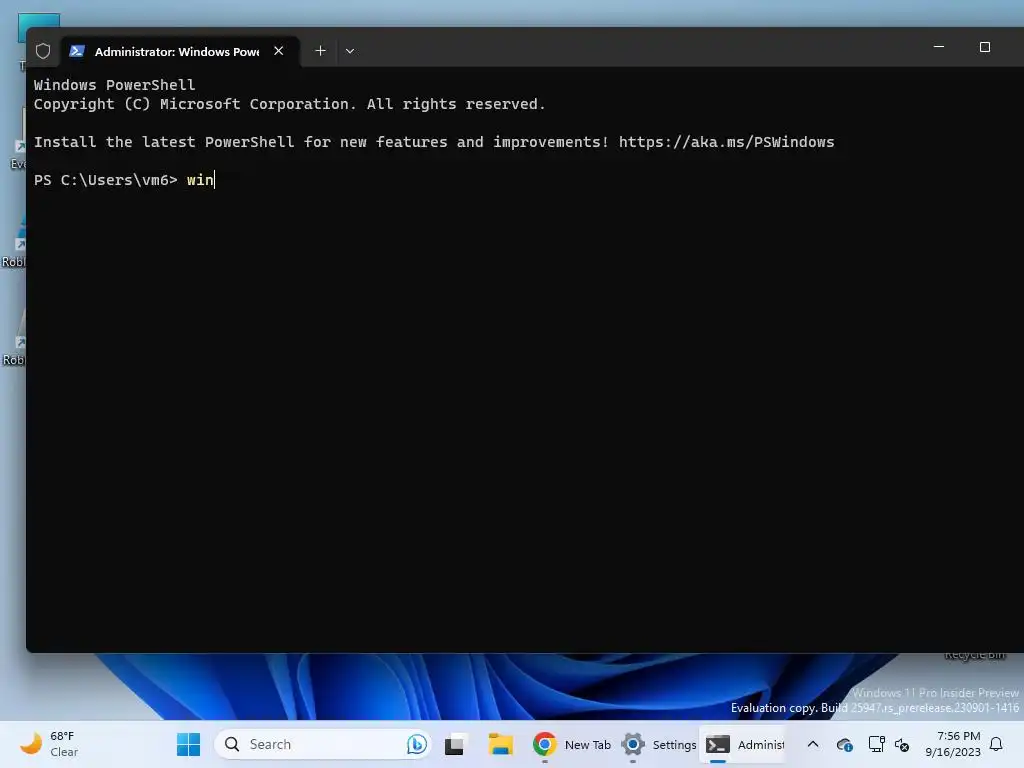Switch to Chrome New Tab window
Image resolution: width=1024 pixels, height=768 pixels.
pyautogui.click(x=572, y=744)
